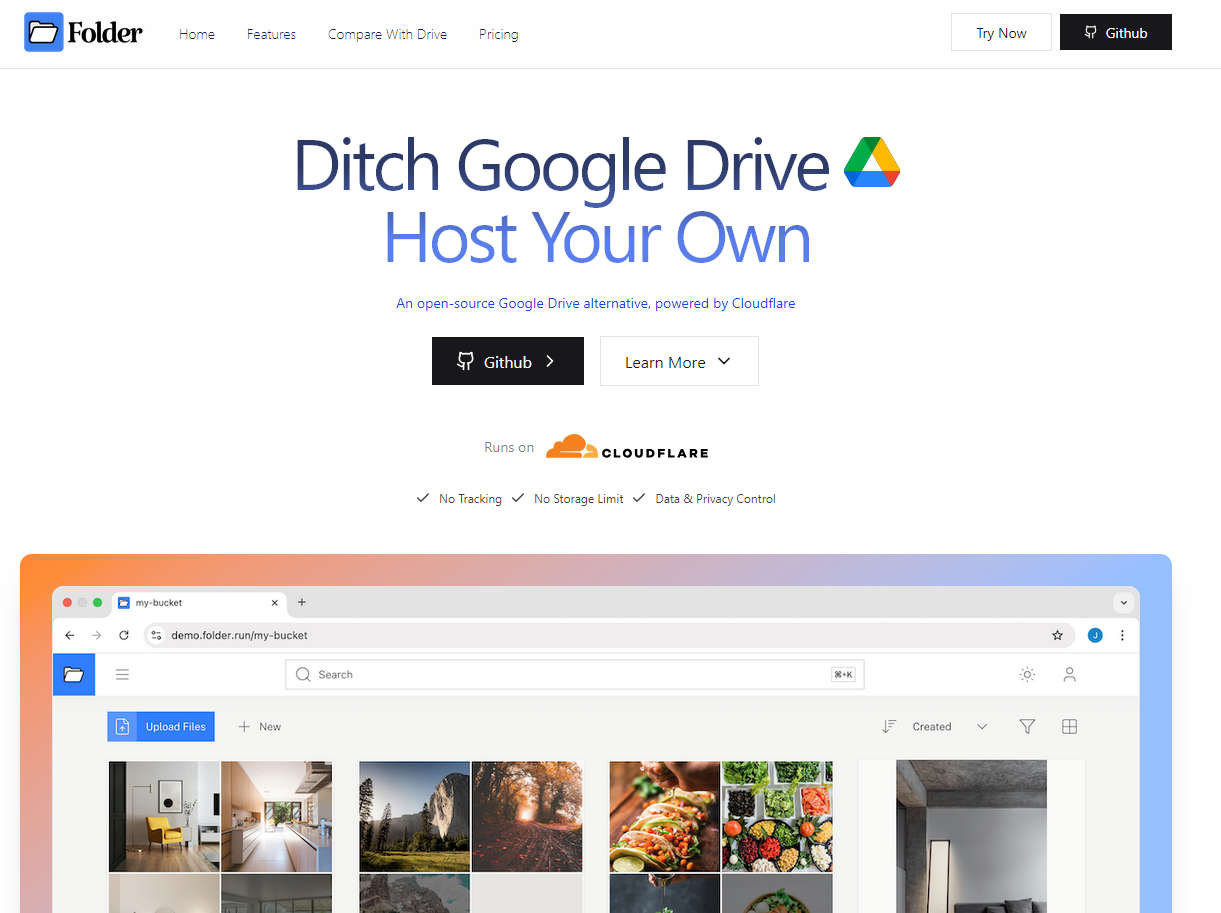The height and width of the screenshot is (913, 1221).
Task: Open the Home nav link
Action: pos(197,34)
